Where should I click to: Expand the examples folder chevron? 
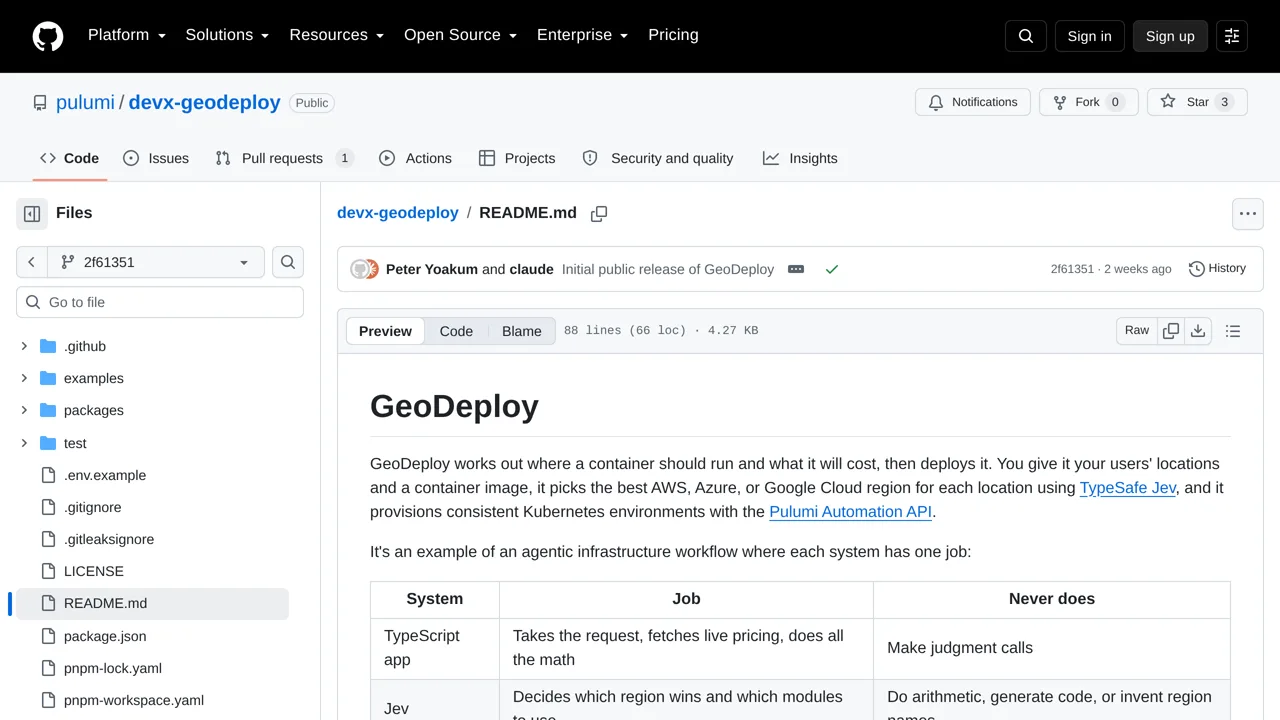24,378
